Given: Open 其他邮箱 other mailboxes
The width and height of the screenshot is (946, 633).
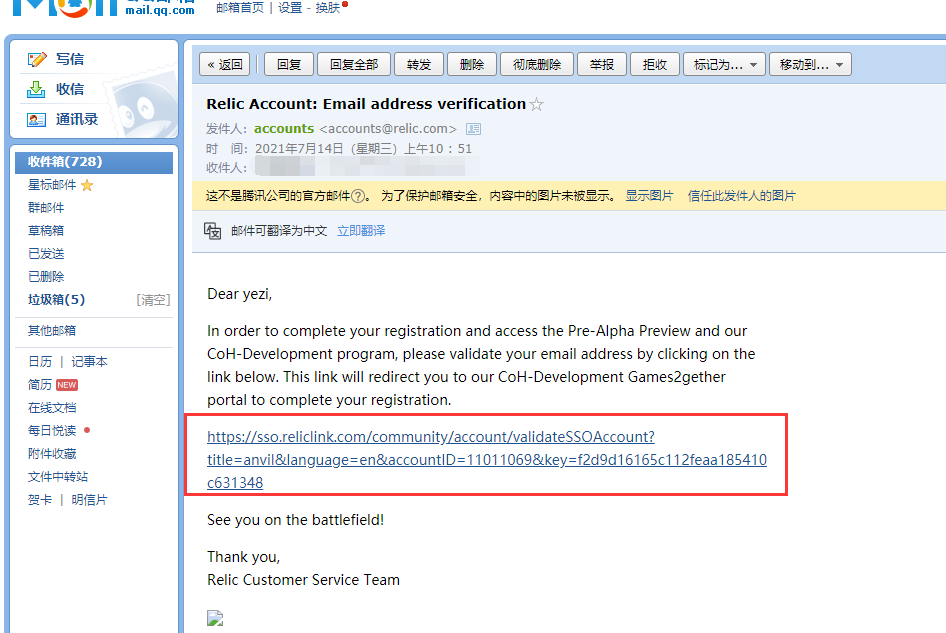Looking at the screenshot, I should [x=52, y=330].
